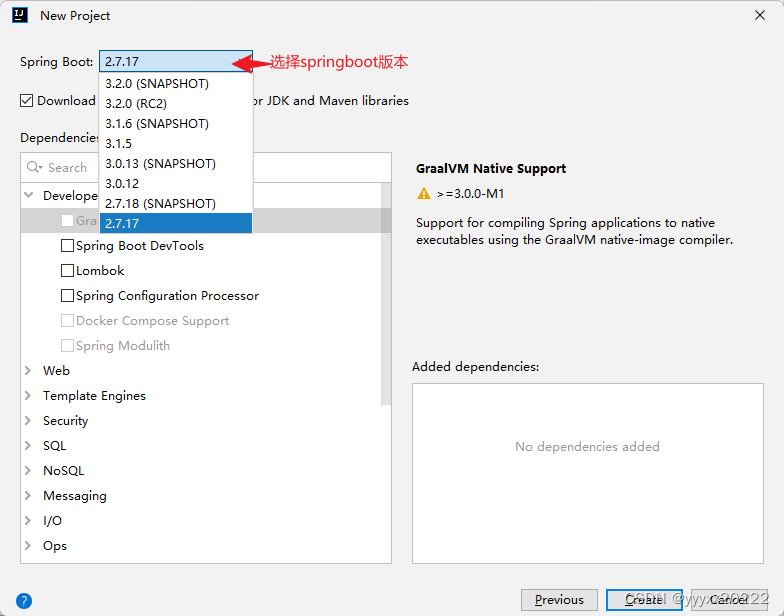
Task: Enable Spring Configuration Processor checkbox
Action: 67,296
